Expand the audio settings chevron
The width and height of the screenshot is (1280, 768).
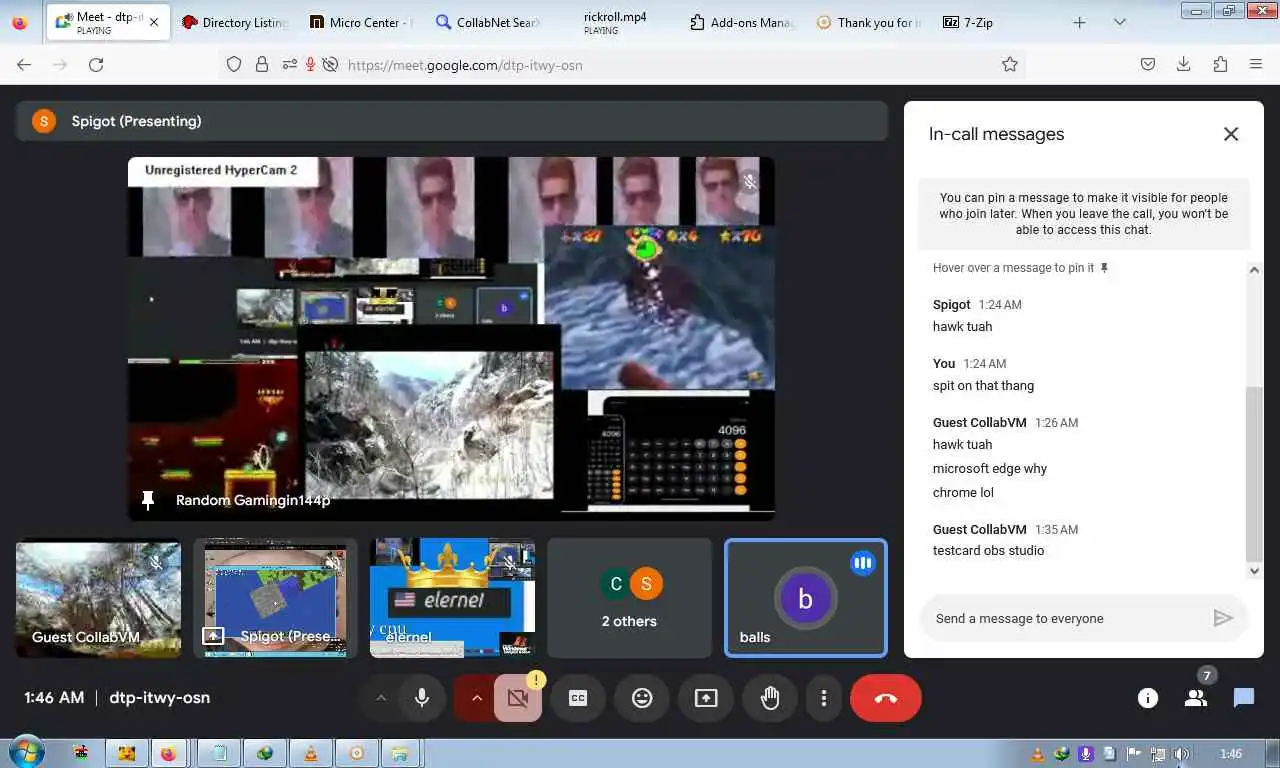[x=381, y=698]
